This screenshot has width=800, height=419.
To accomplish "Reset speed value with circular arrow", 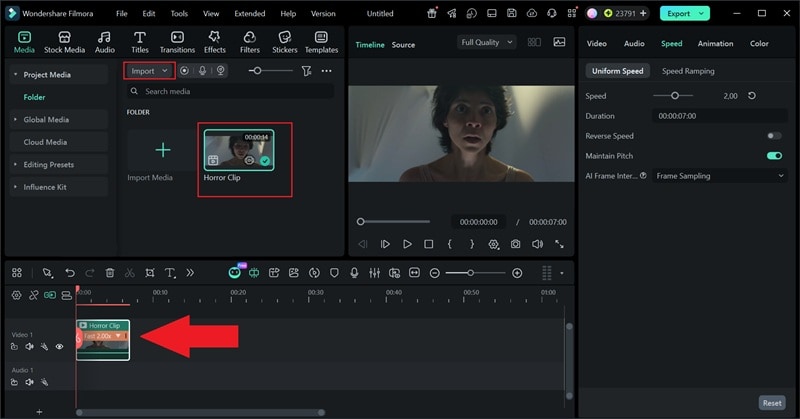I will 752,96.
